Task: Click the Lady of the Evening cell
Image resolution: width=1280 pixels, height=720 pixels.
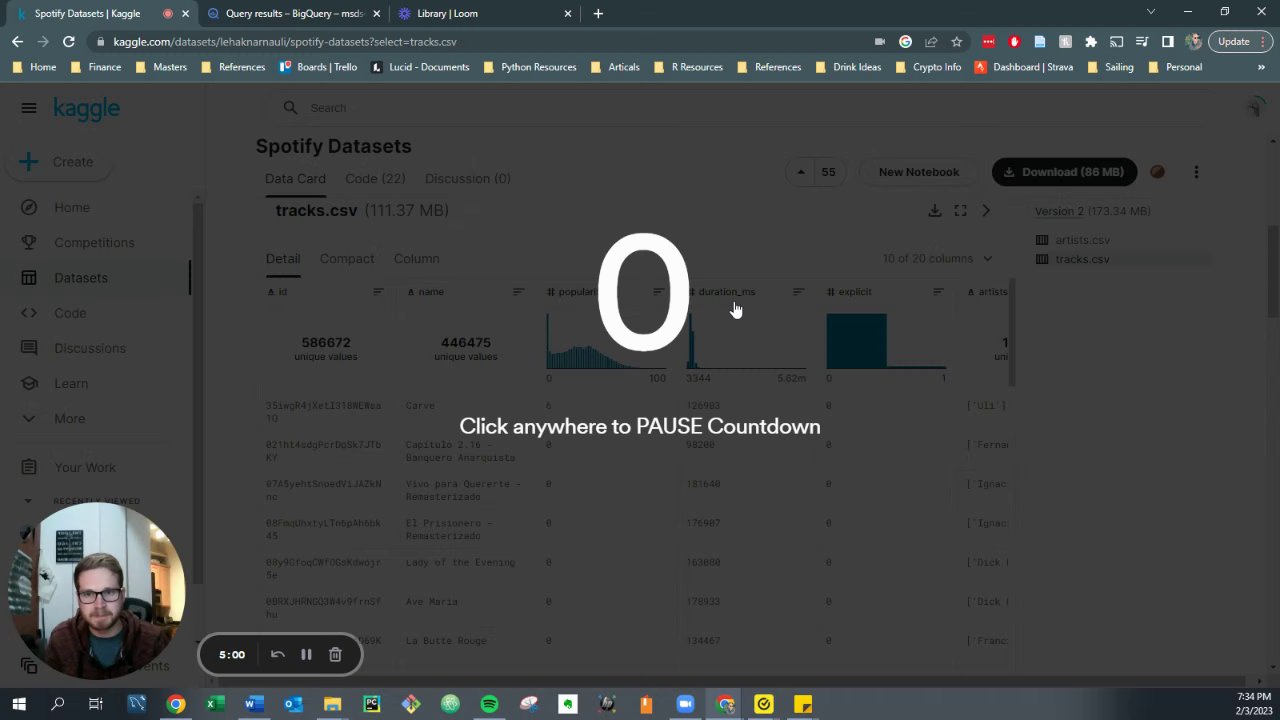Action: (x=460, y=563)
